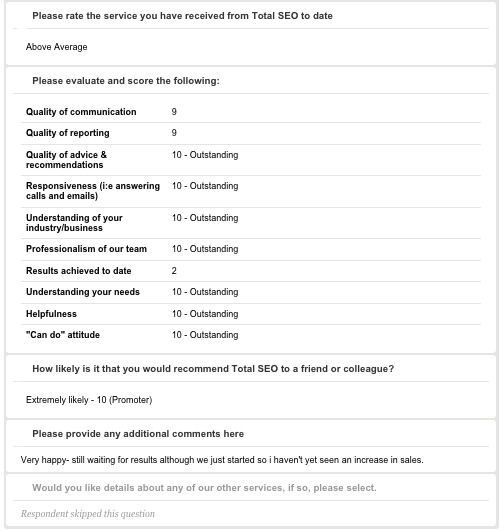Click the 'Please evaluate and score the following' heading

click(126, 81)
